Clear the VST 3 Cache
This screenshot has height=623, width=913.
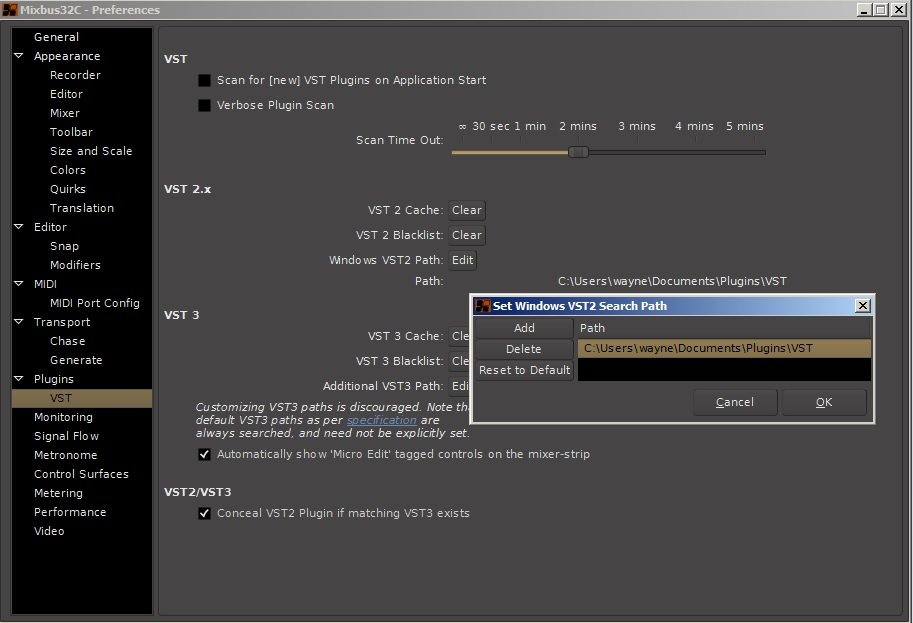pos(460,337)
